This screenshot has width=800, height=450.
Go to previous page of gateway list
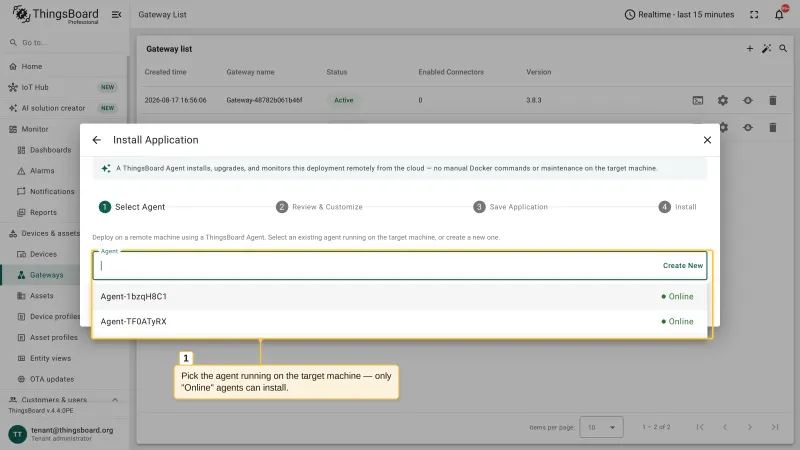tap(725, 427)
